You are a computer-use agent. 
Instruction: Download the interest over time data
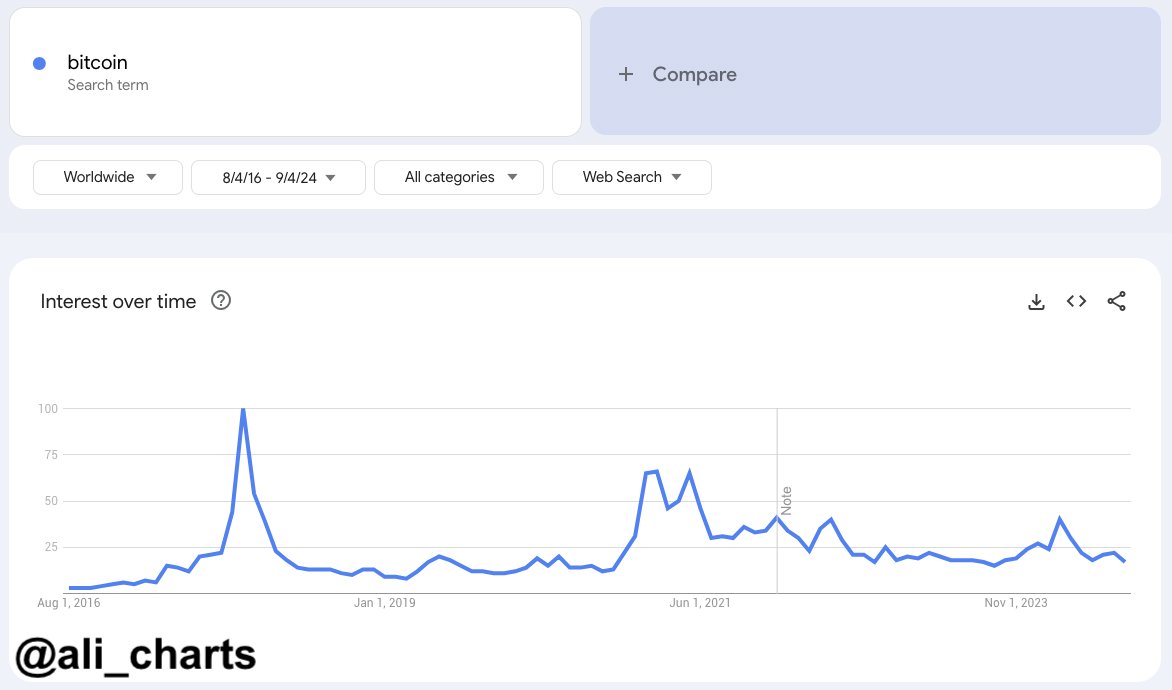1036,302
